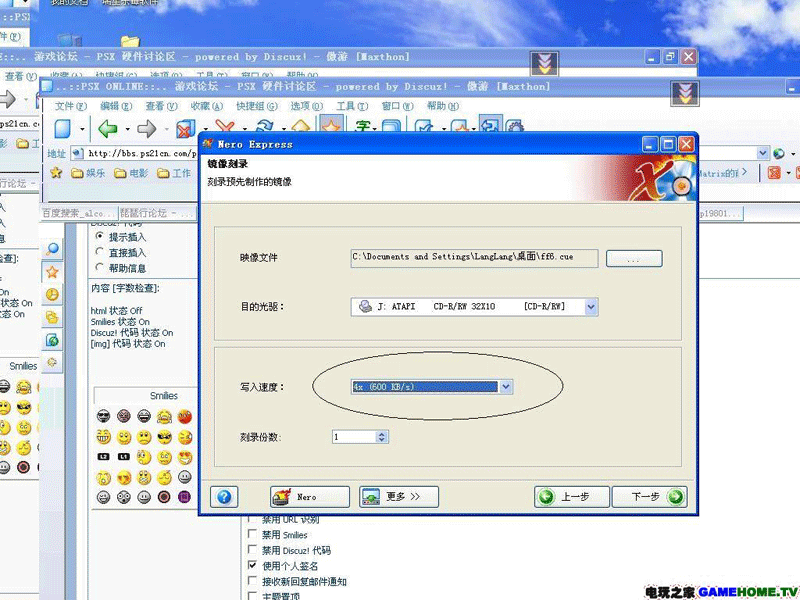Open the 电影 favorites folder
This screenshot has height=600, width=800.
tap(131, 173)
